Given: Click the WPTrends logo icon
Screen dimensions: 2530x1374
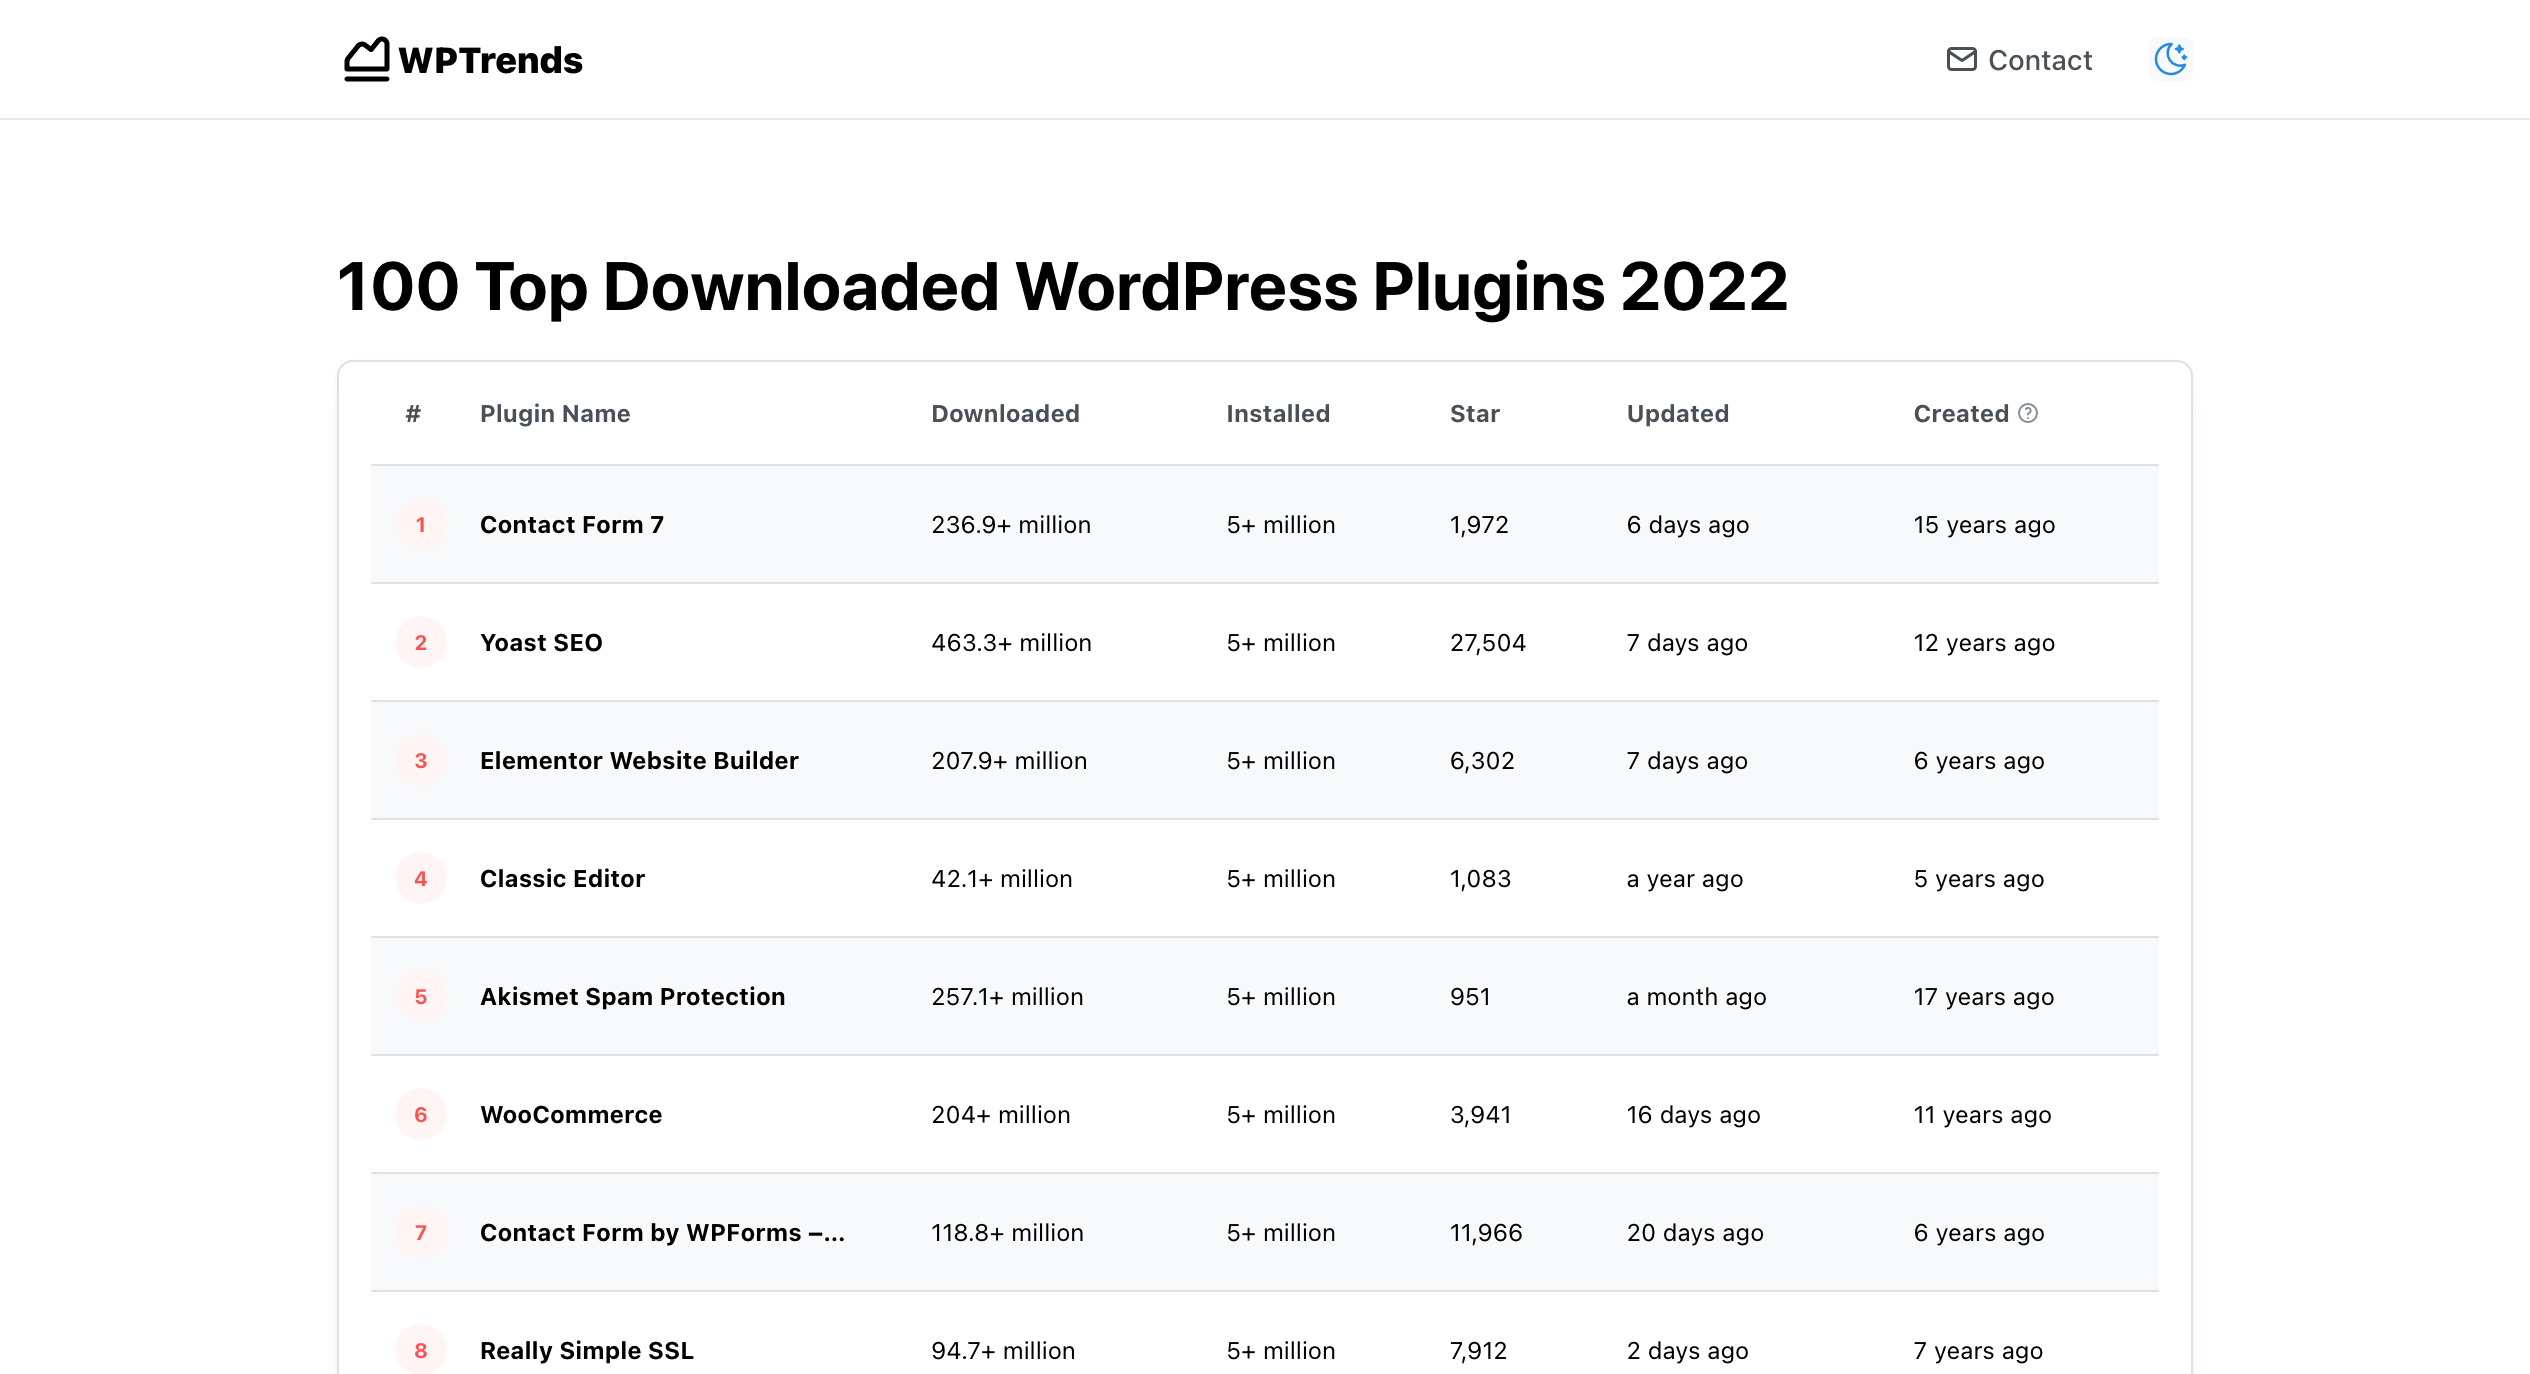Looking at the screenshot, I should tap(366, 59).
